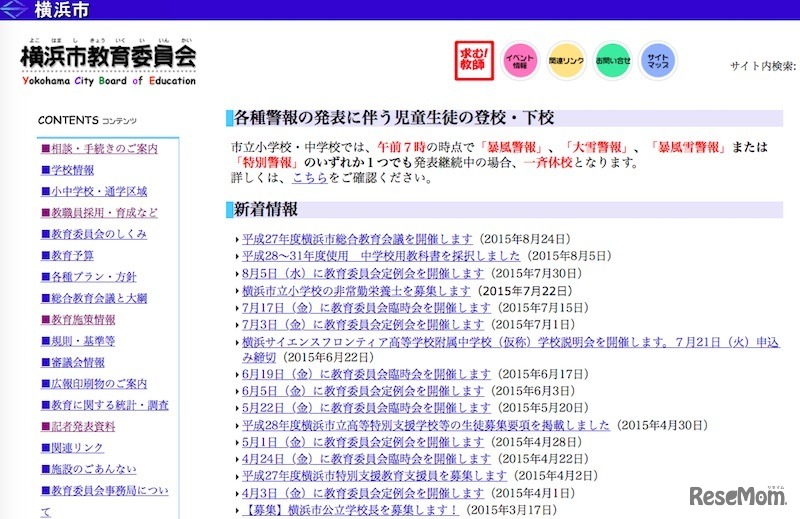Open 5月22日(金) 臨時会 news link
The height and width of the screenshot is (519, 800).
(x=366, y=408)
